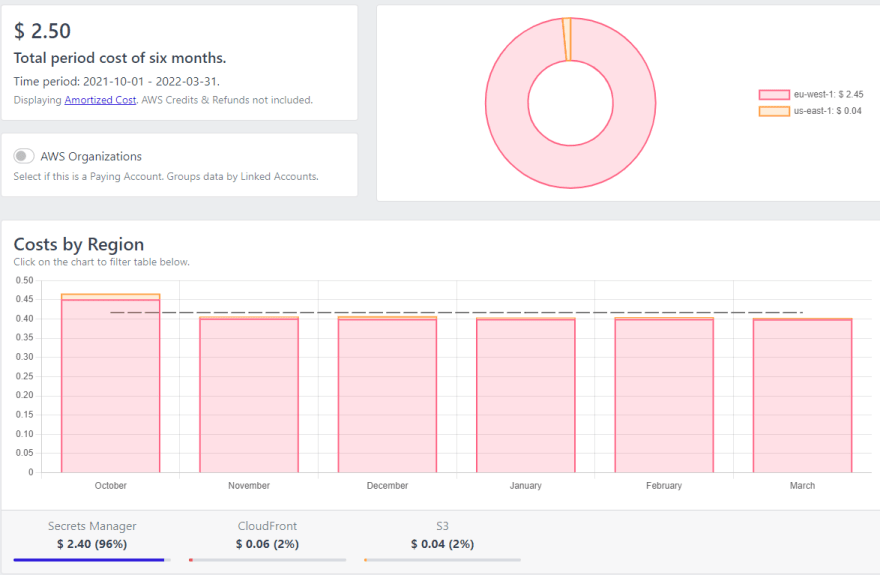Open the Amortized Cost link
This screenshot has width=880, height=575.
pos(100,100)
